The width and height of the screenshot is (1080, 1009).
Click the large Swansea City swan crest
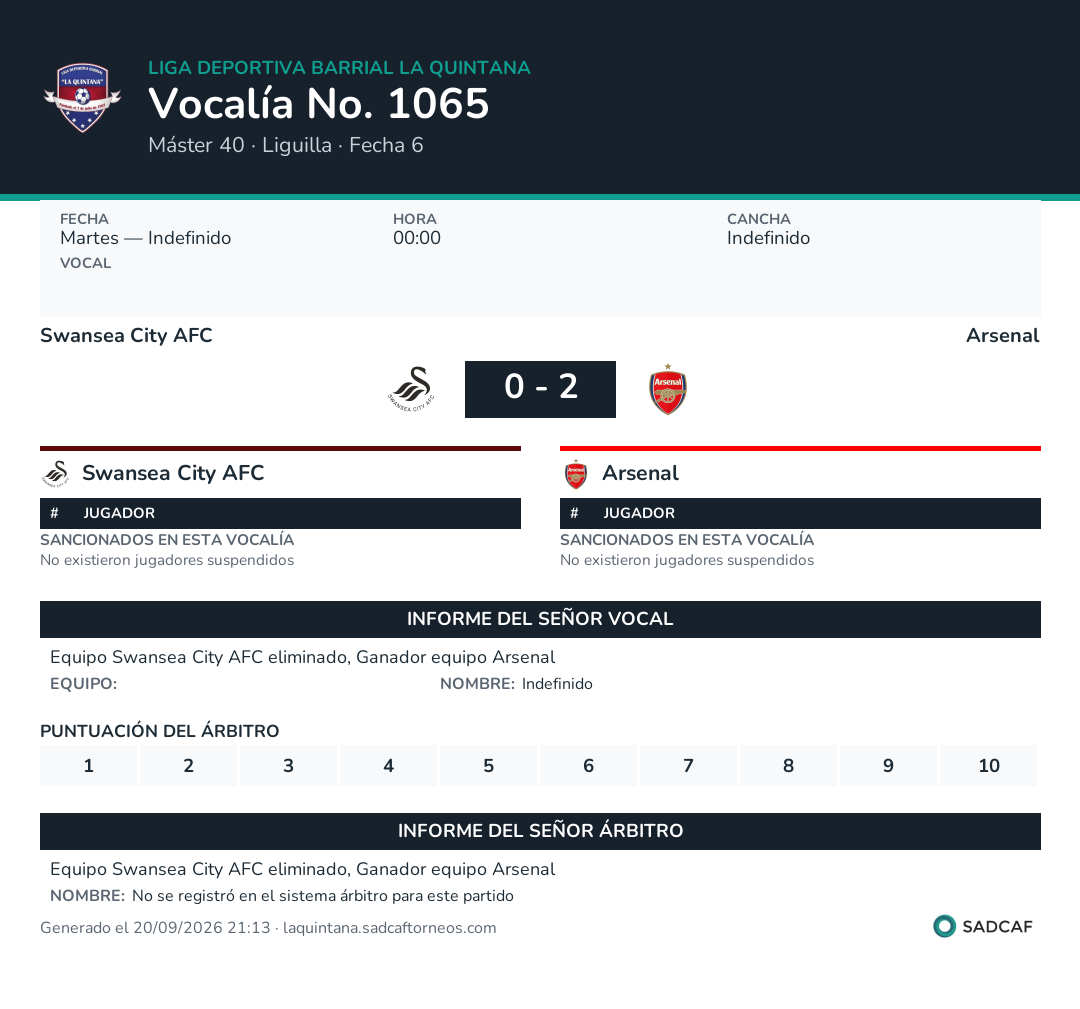(411, 389)
